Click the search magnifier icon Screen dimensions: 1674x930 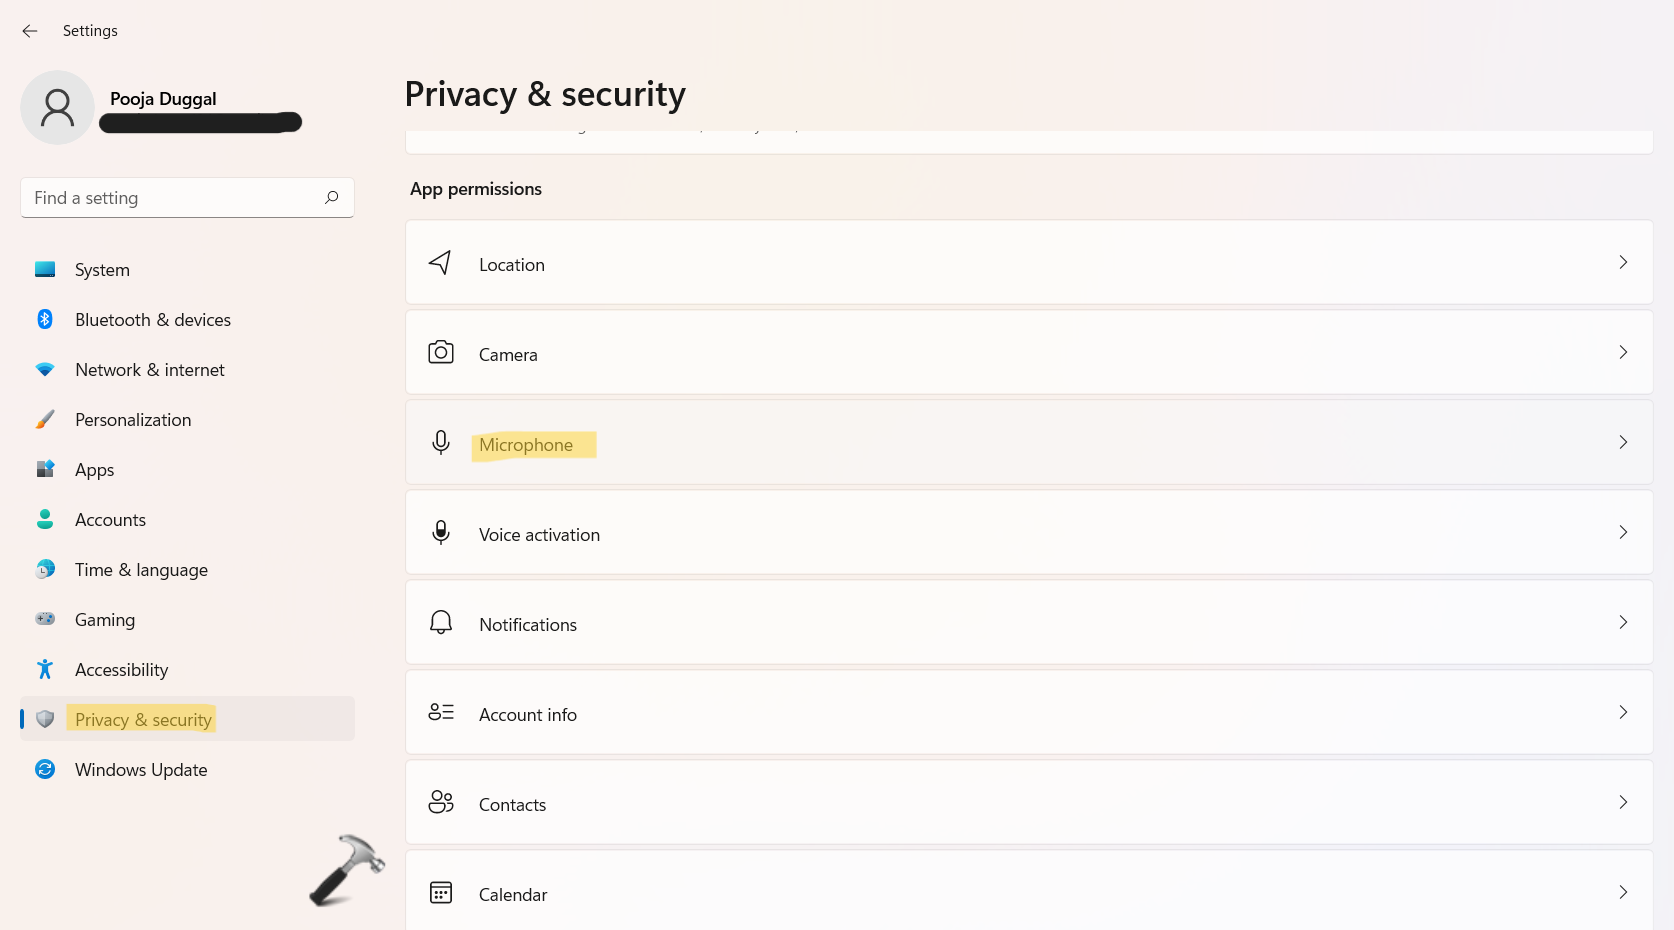tap(332, 198)
